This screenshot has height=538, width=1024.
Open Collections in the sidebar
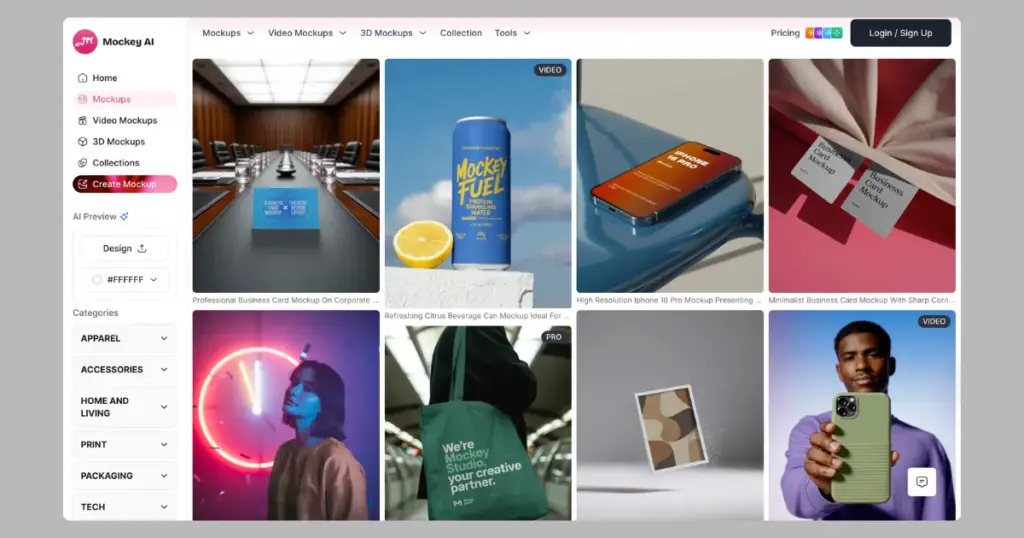(124, 163)
